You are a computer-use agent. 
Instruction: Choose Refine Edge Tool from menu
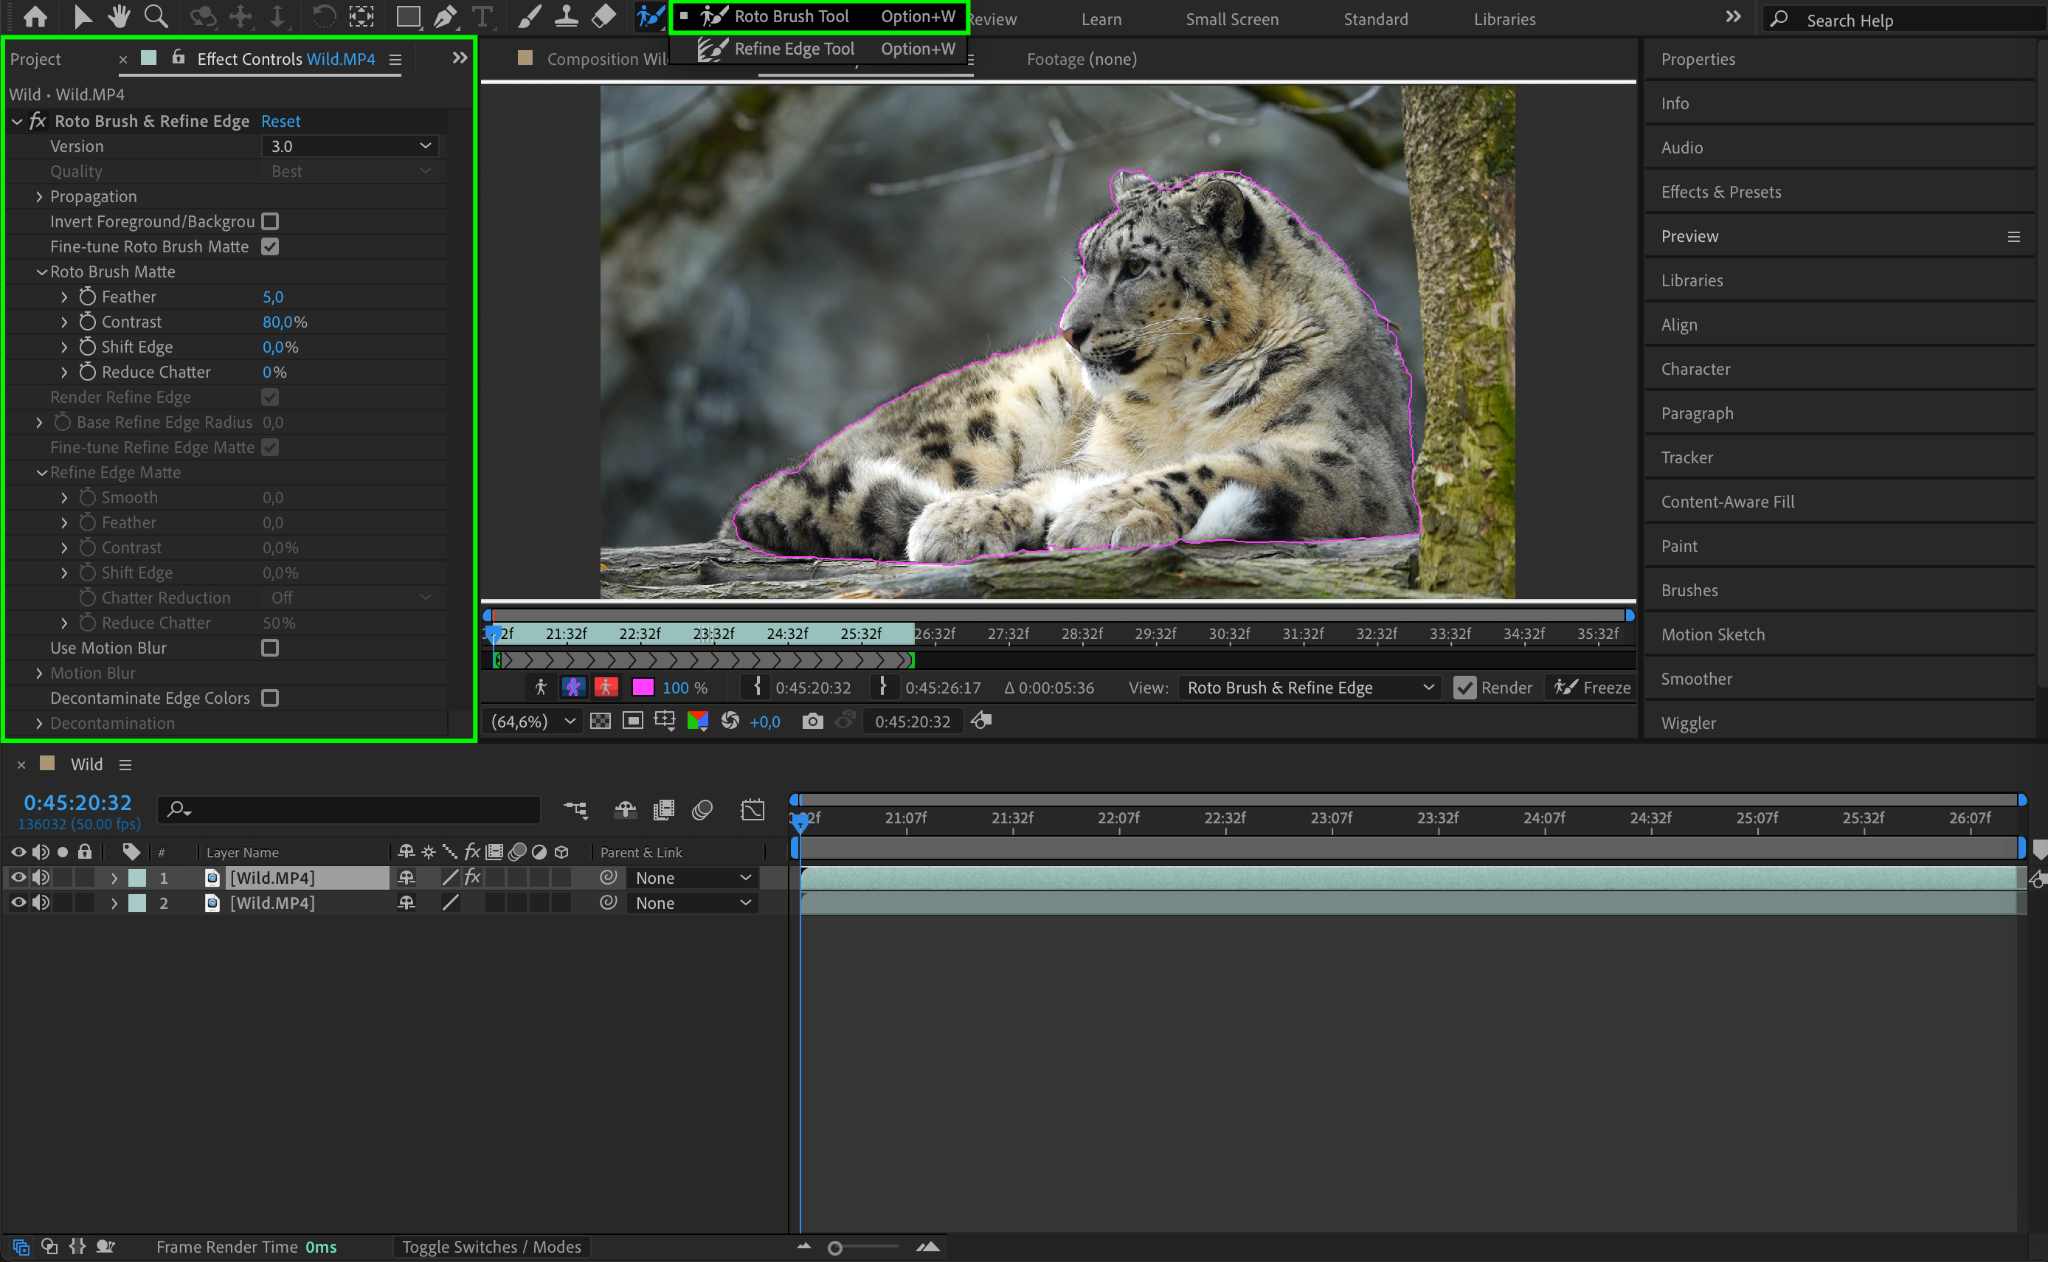tap(794, 49)
